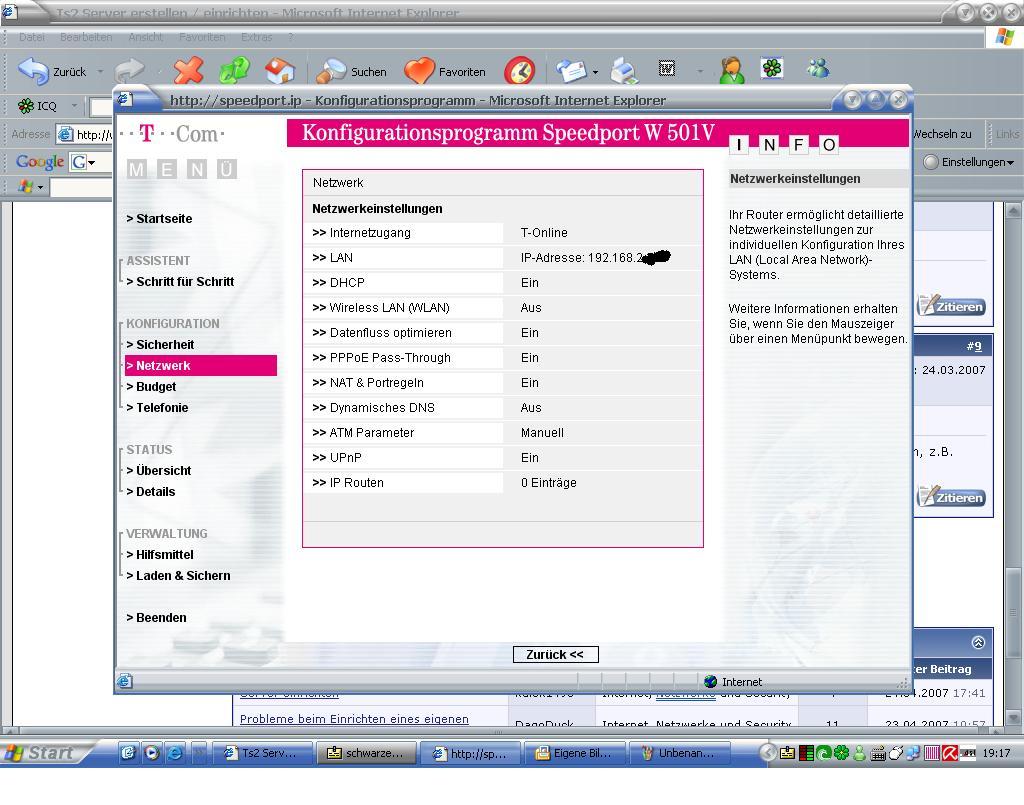The image size is (1024, 805).
Task: Click the mail envelope toolbar icon
Action: tap(571, 71)
